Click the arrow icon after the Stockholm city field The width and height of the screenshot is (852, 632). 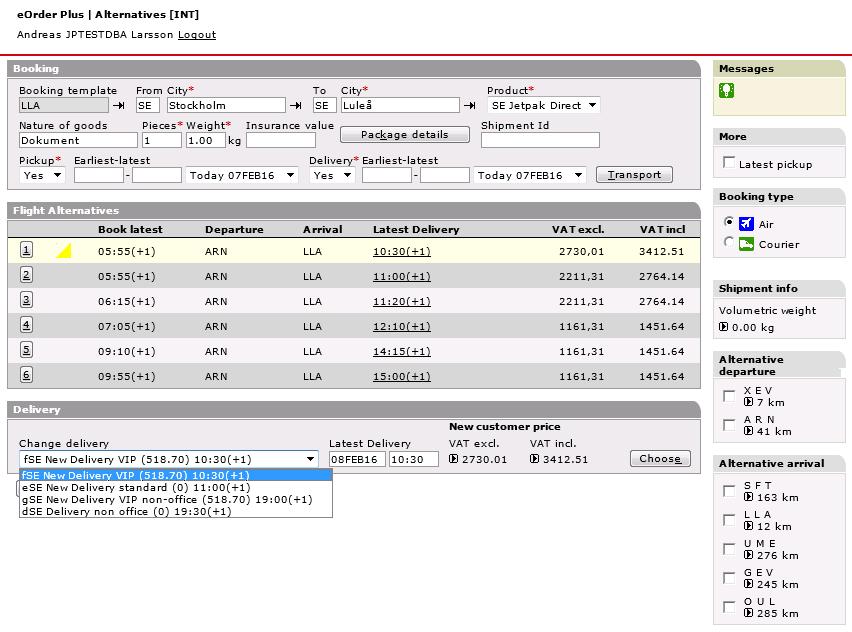coord(296,105)
